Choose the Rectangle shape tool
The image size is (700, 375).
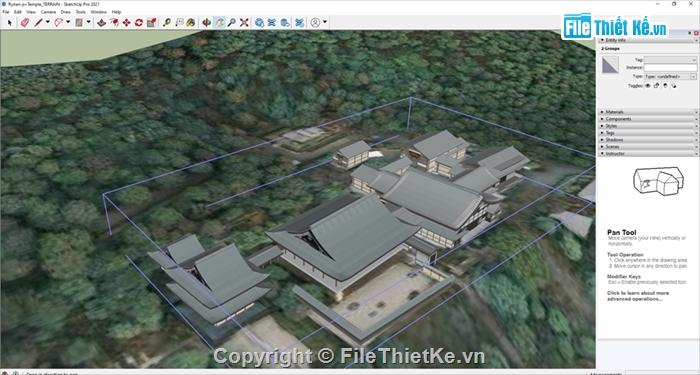click(x=79, y=22)
